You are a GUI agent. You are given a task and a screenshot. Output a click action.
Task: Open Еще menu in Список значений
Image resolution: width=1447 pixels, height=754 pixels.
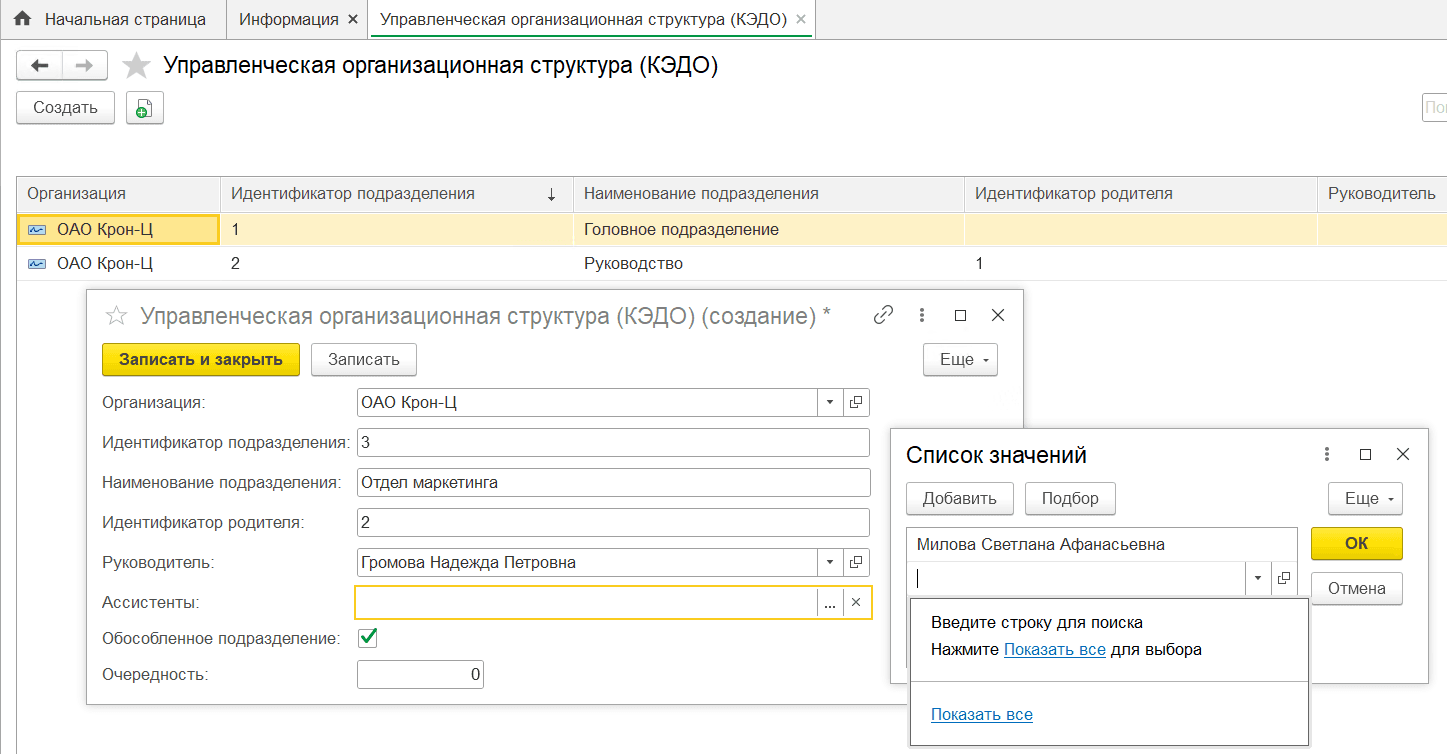point(1365,498)
